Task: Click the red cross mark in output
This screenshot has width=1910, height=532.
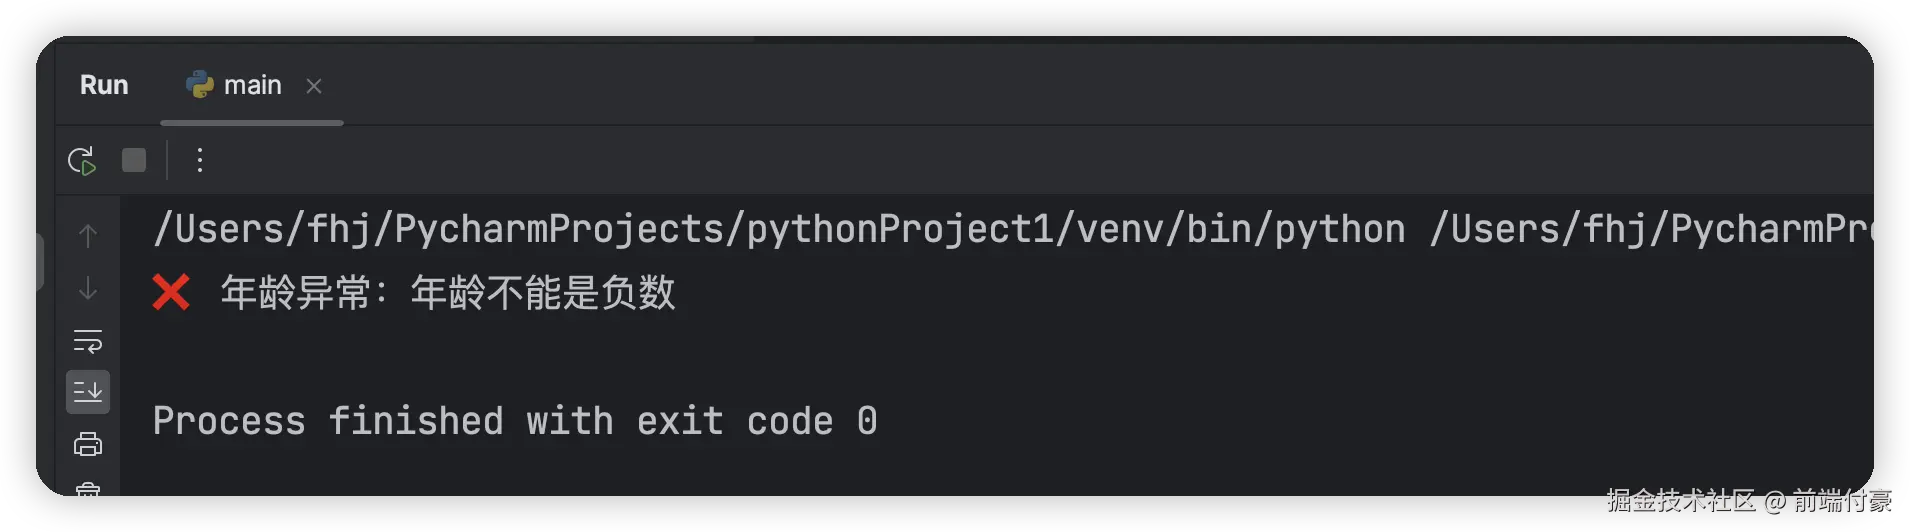Action: pos(171,294)
